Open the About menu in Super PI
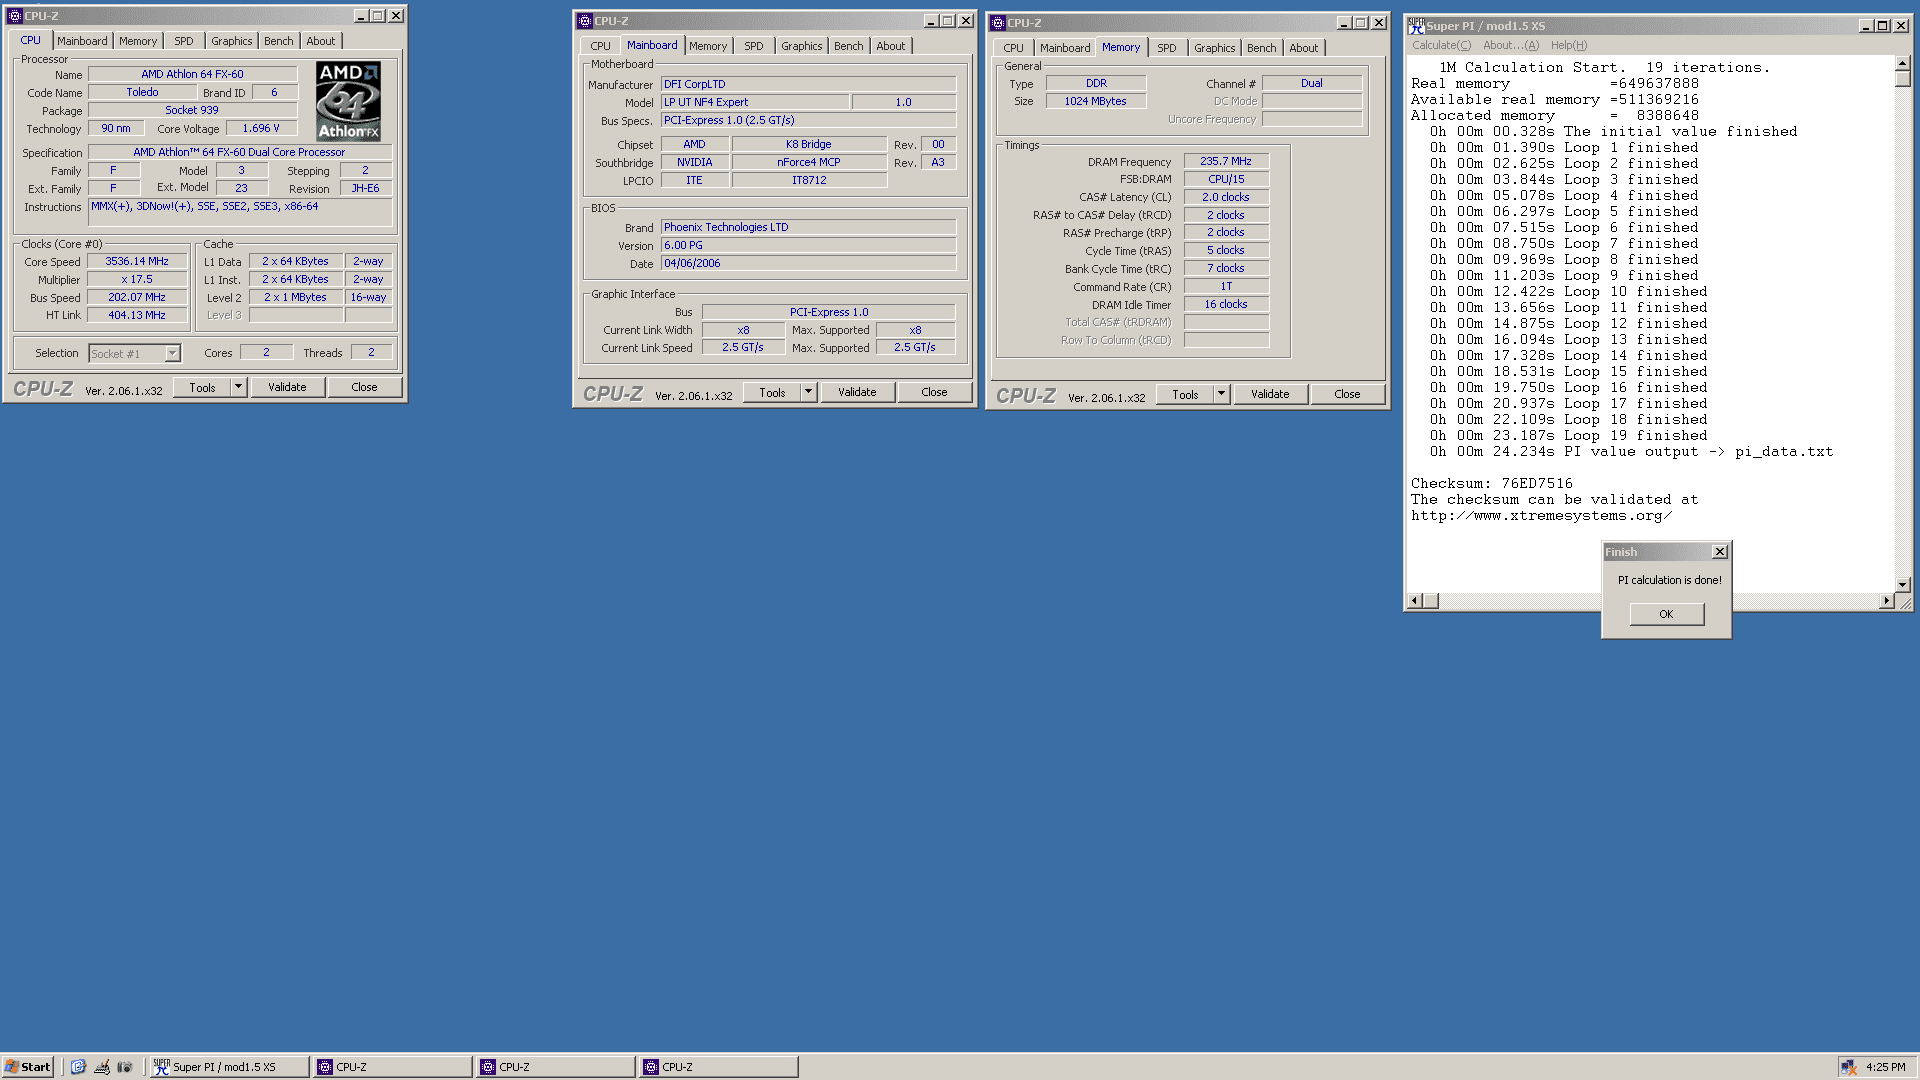The width and height of the screenshot is (1920, 1080). pyautogui.click(x=1511, y=45)
